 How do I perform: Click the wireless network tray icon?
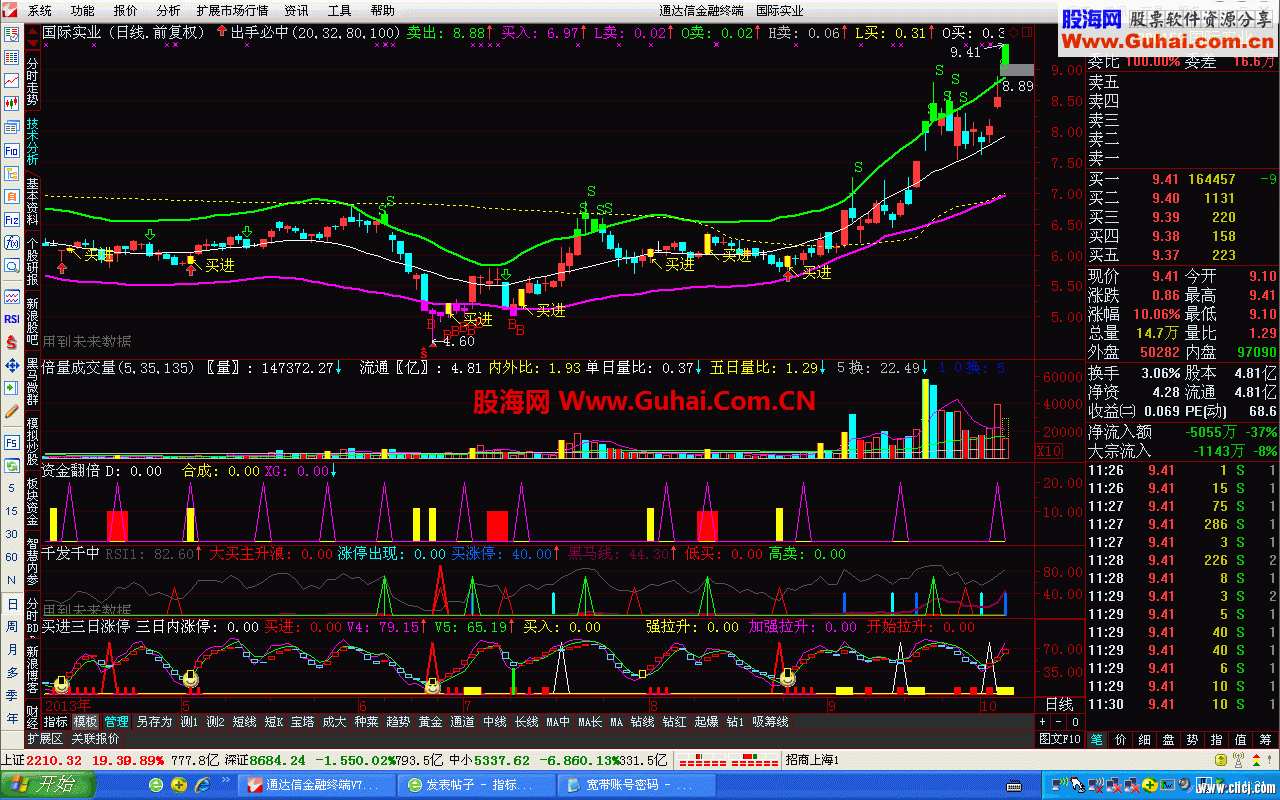tap(1058, 785)
